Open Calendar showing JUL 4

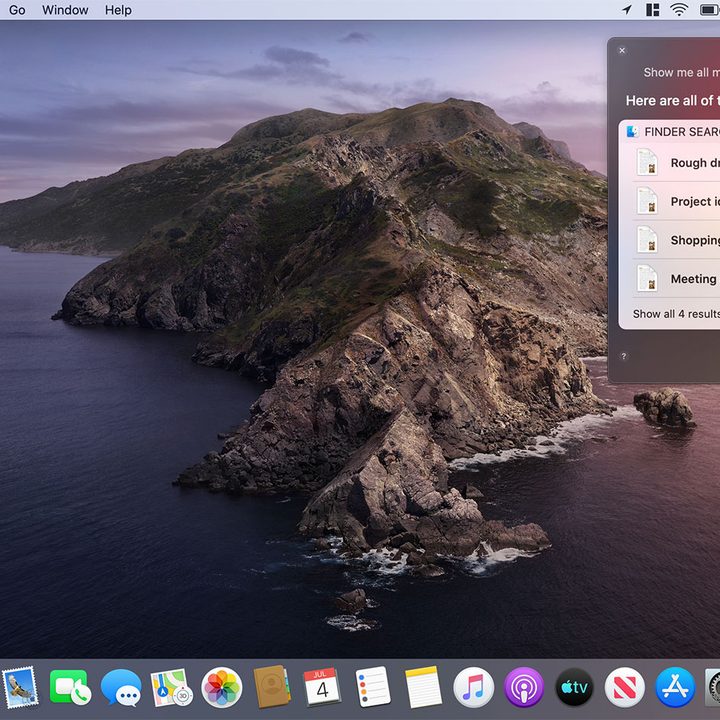pos(322,686)
